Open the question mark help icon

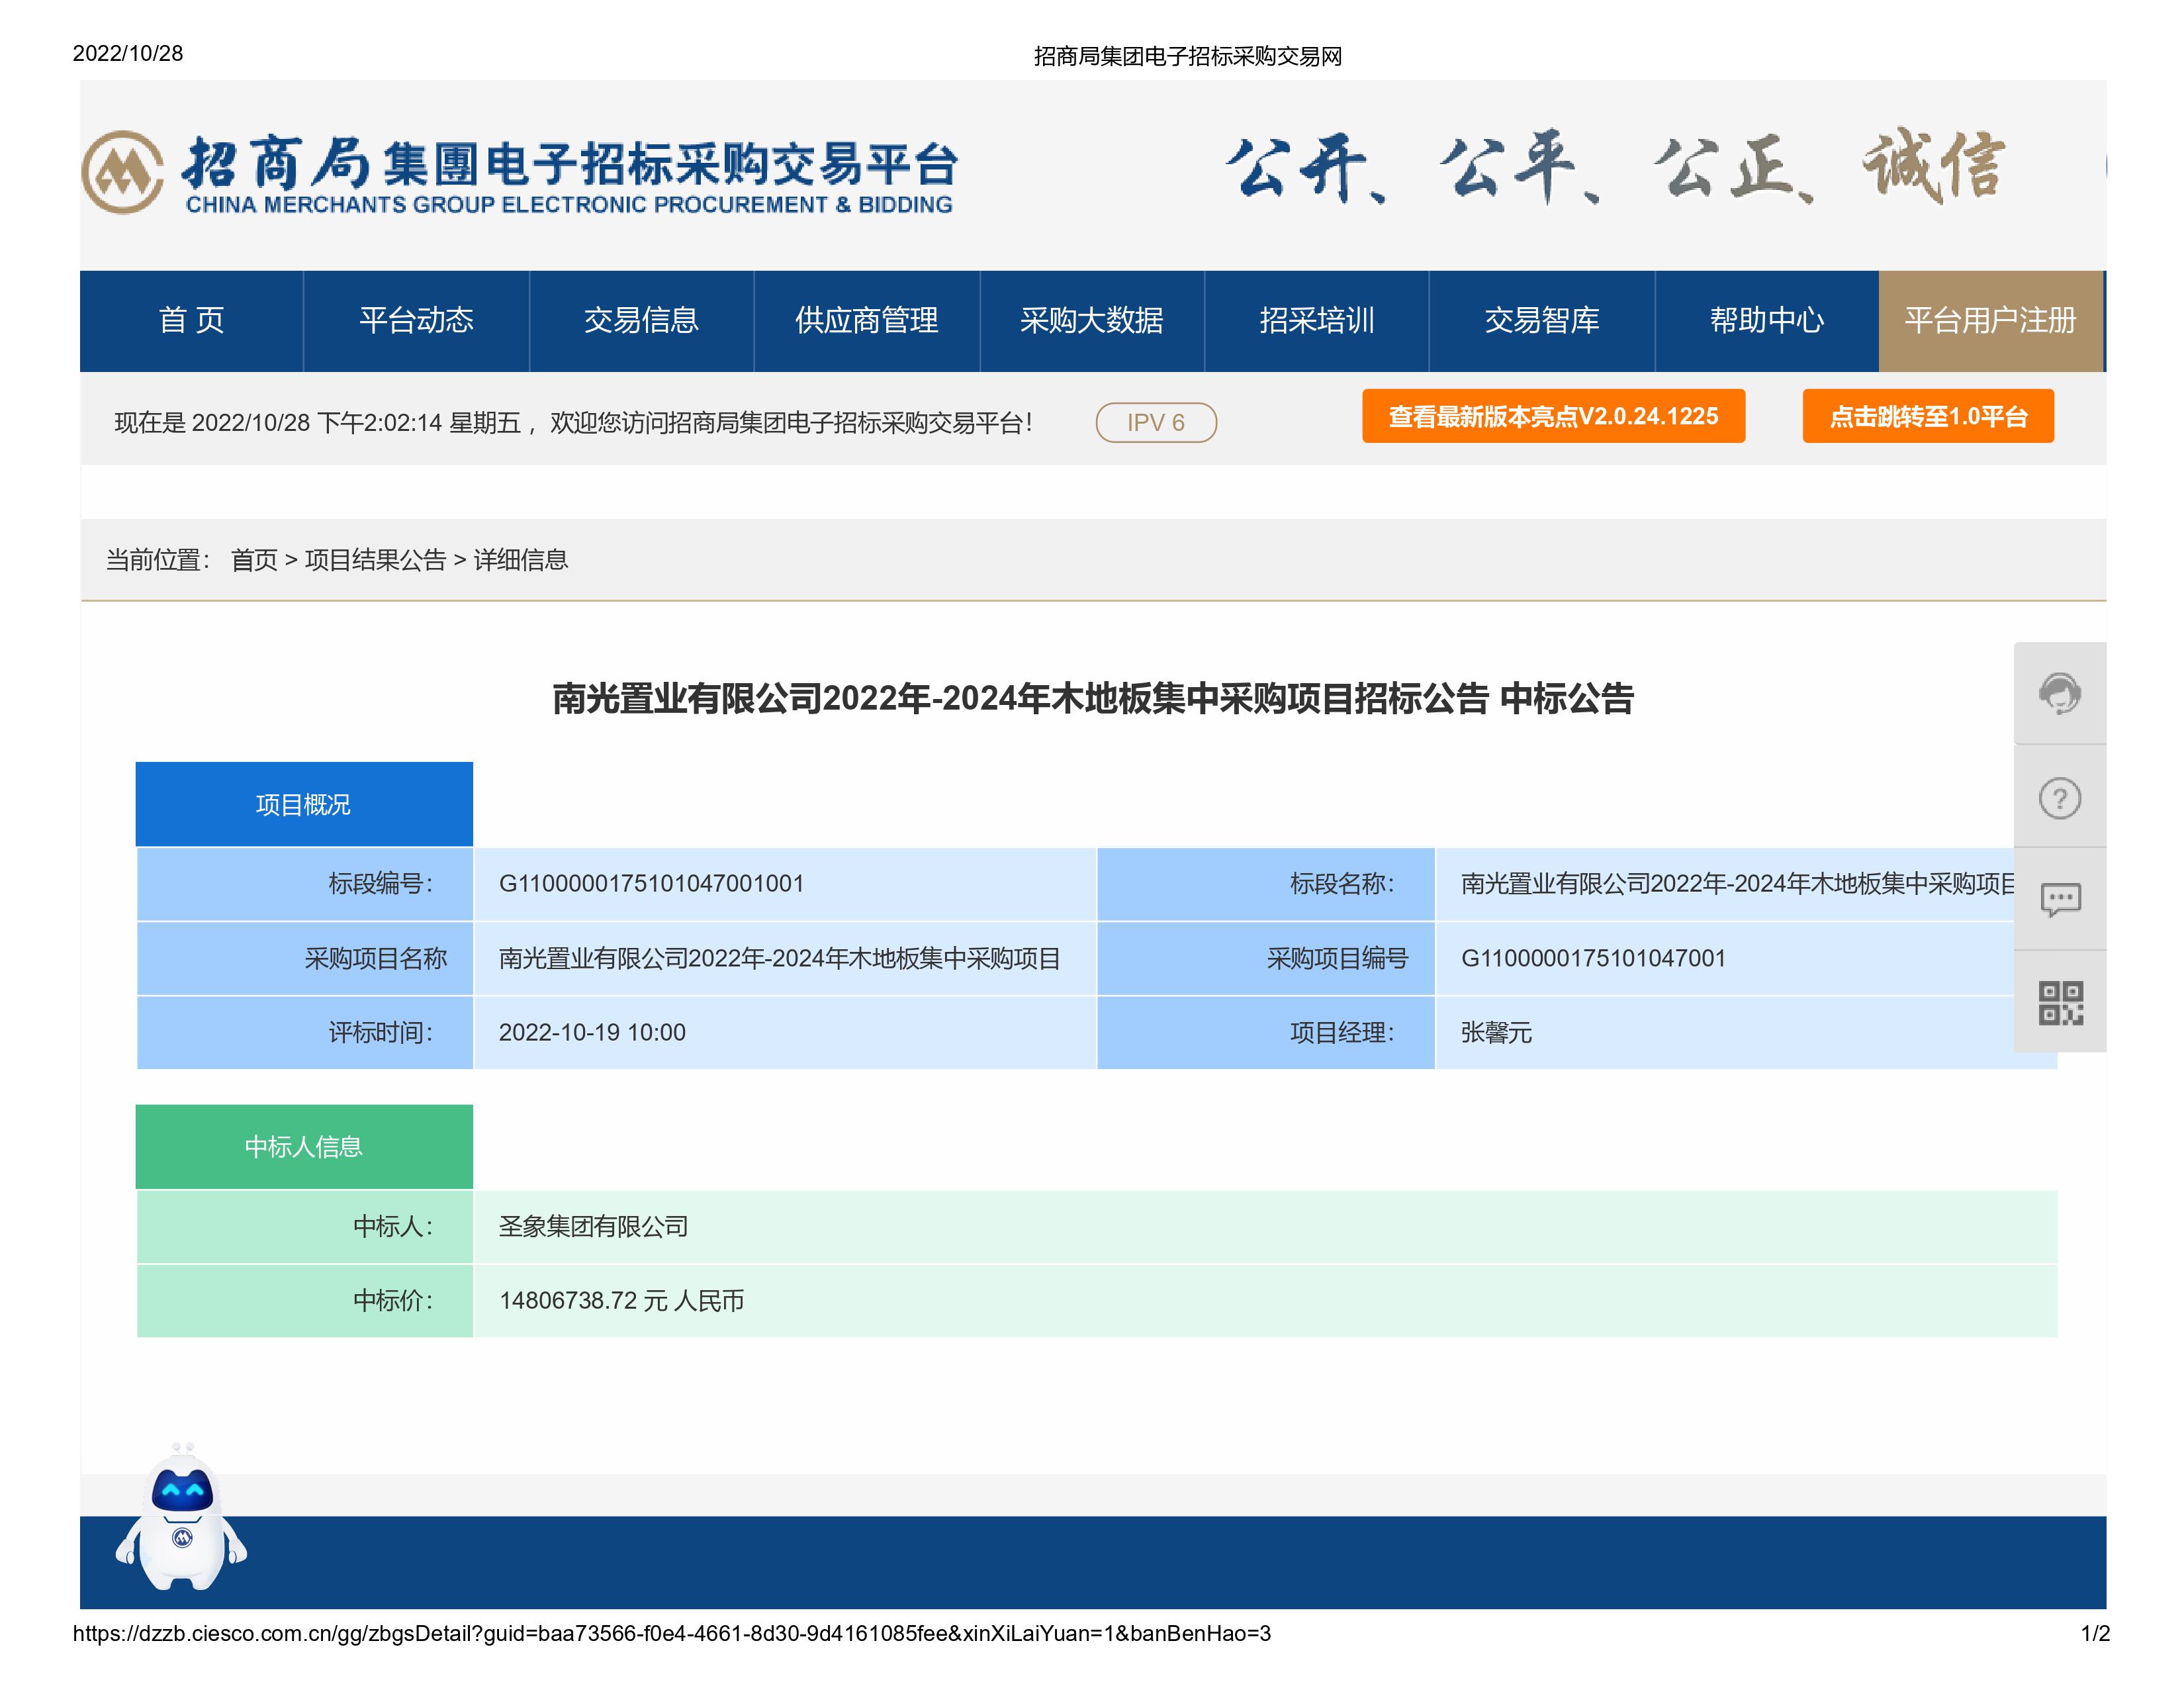point(2059,798)
